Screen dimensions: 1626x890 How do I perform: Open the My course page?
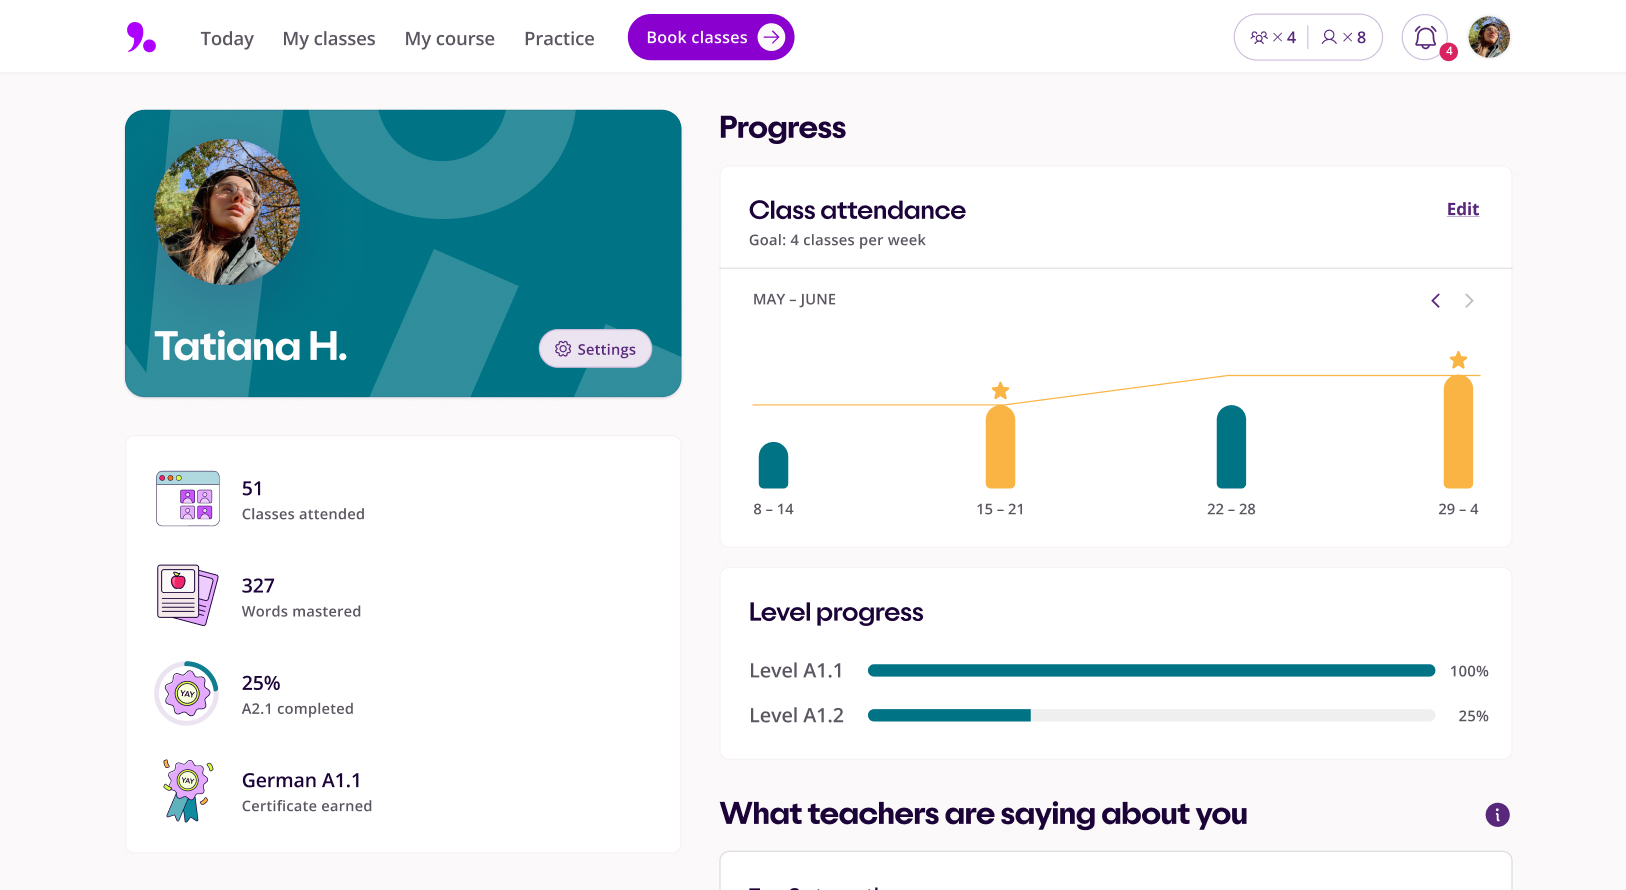(x=450, y=39)
